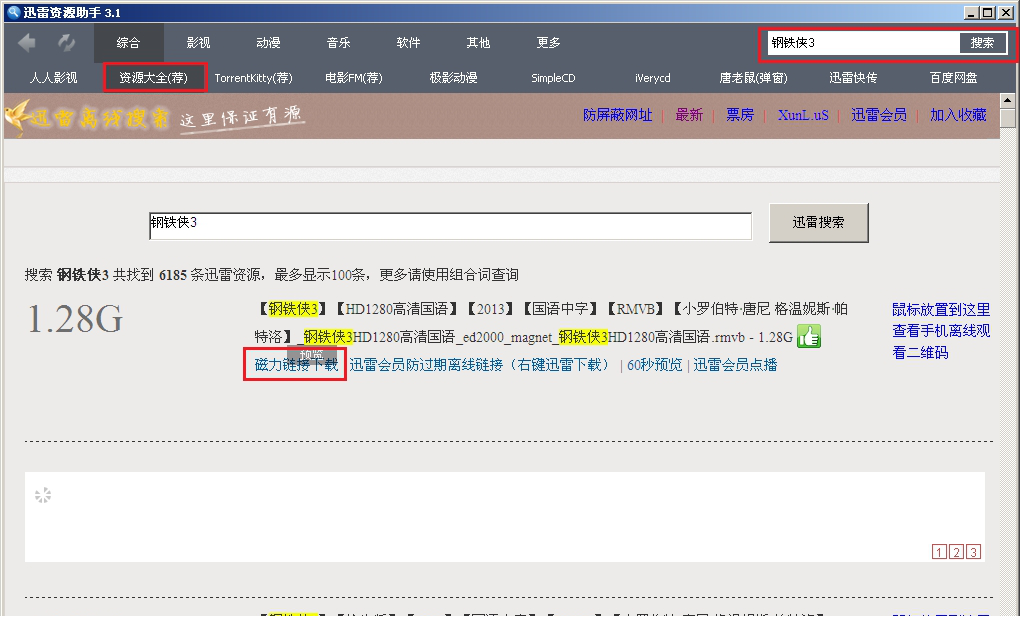Minimize the 迅雷资源助手 window
This screenshot has width=1020, height=640.
(x=971, y=12)
